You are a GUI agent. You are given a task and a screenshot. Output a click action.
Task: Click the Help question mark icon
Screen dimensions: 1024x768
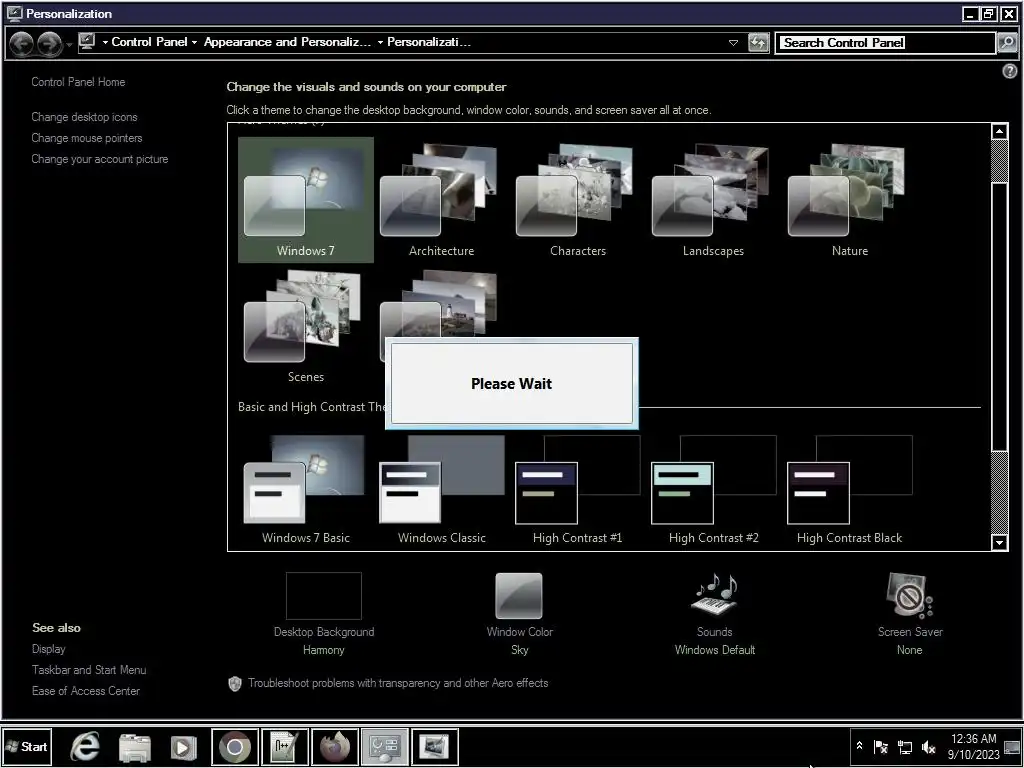[x=1010, y=71]
